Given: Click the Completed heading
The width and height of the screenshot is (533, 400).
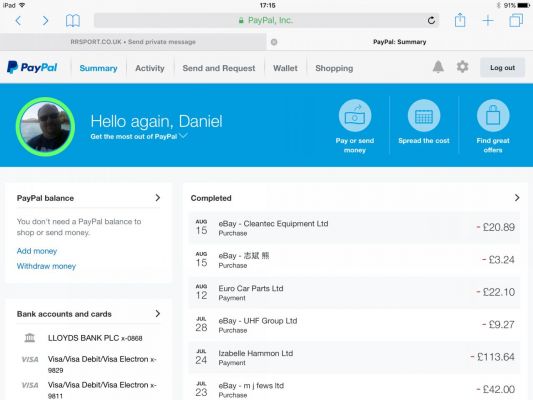Looking at the screenshot, I should 211,198.
